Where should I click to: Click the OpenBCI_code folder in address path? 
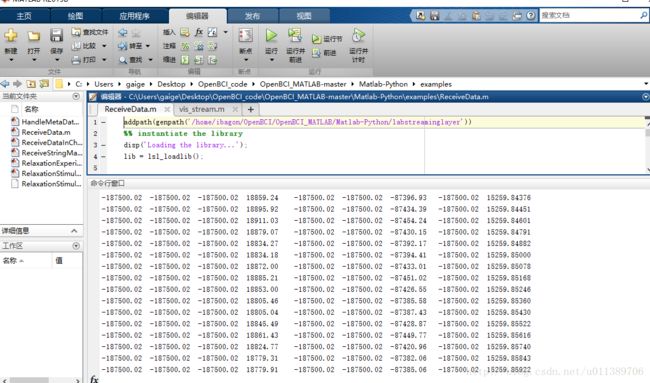[x=222, y=84]
